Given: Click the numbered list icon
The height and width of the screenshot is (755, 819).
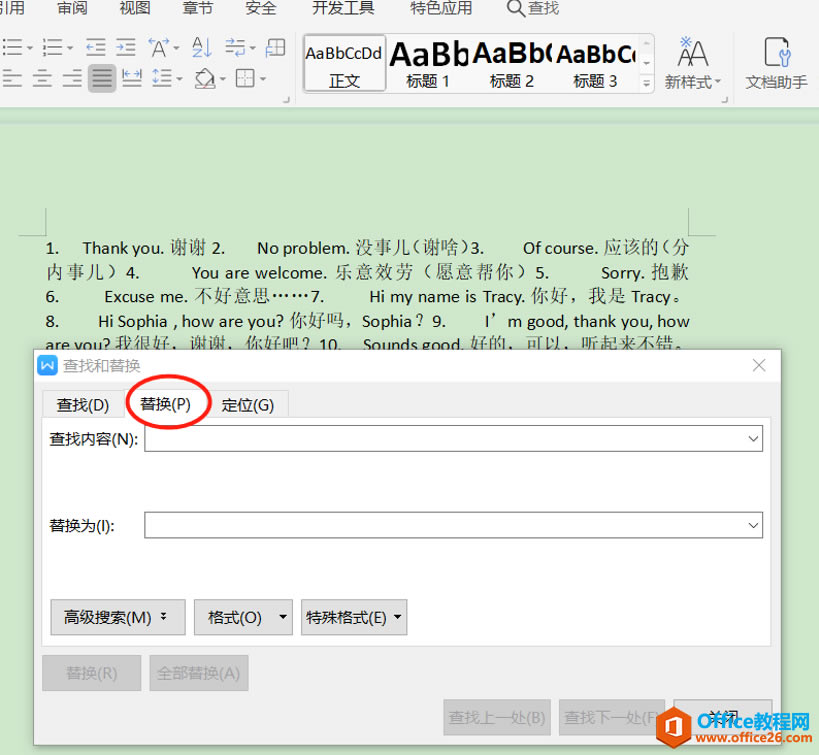Looking at the screenshot, I should point(53,48).
